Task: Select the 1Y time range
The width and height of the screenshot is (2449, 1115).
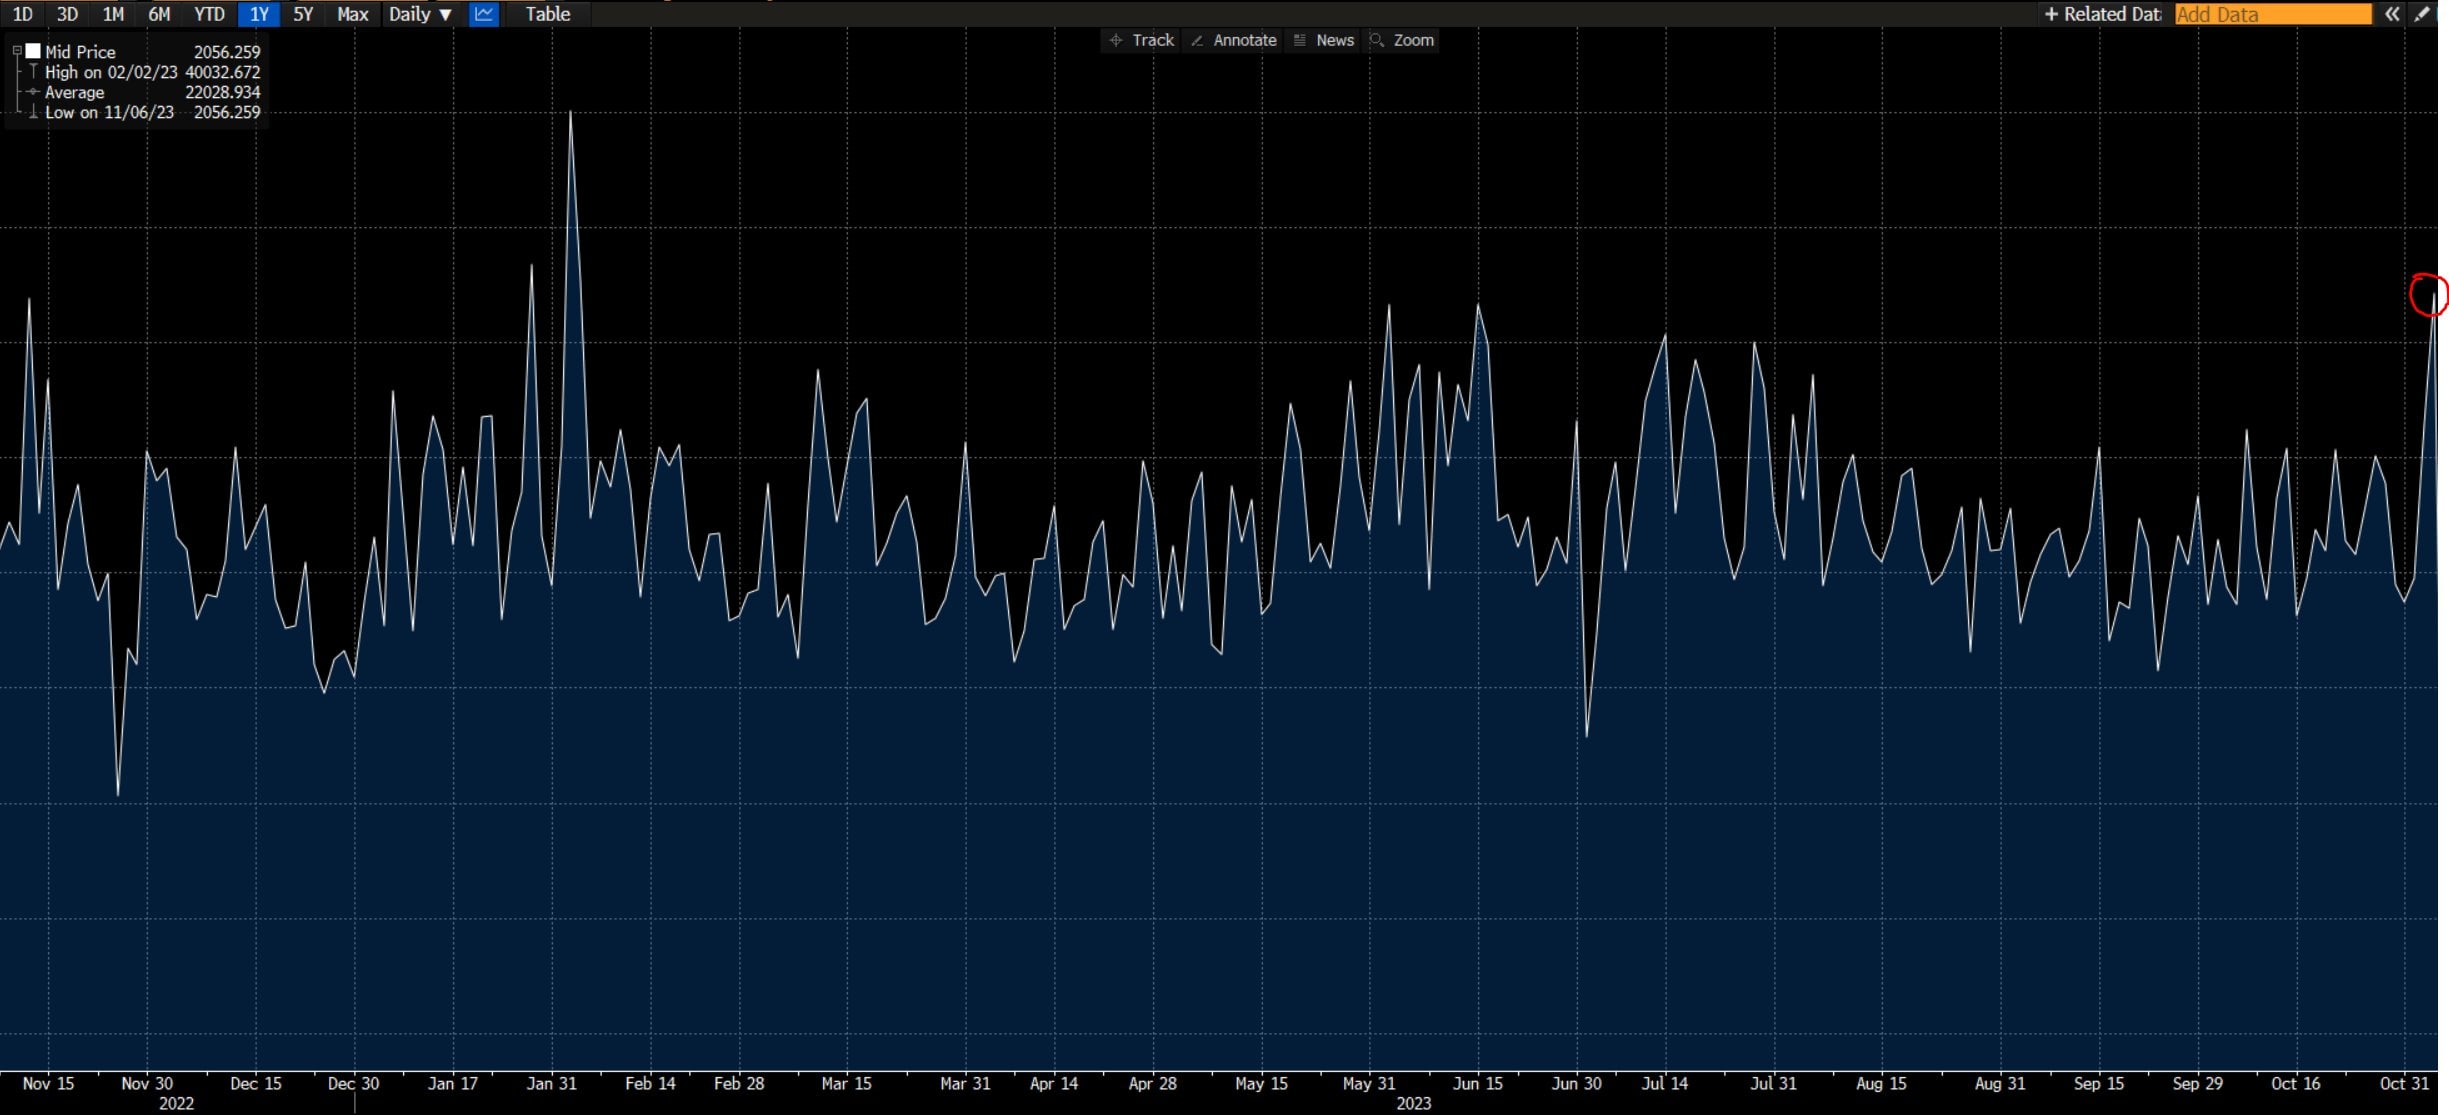Action: pos(259,14)
